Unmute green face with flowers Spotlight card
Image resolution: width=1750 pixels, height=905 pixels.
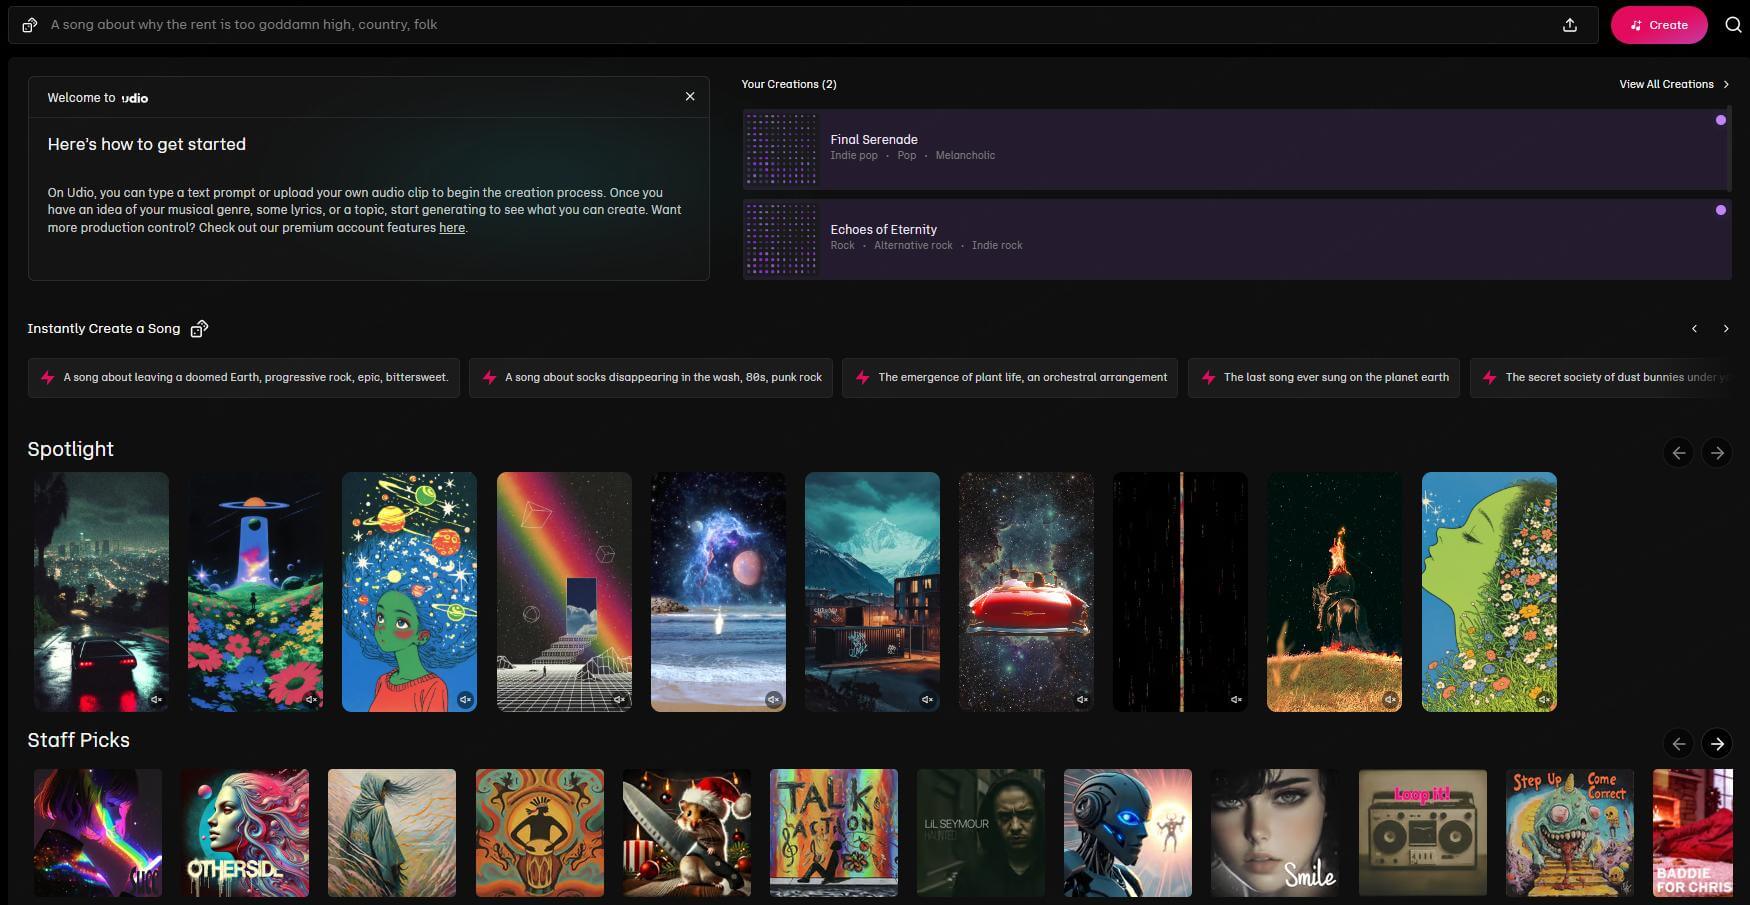1544,700
